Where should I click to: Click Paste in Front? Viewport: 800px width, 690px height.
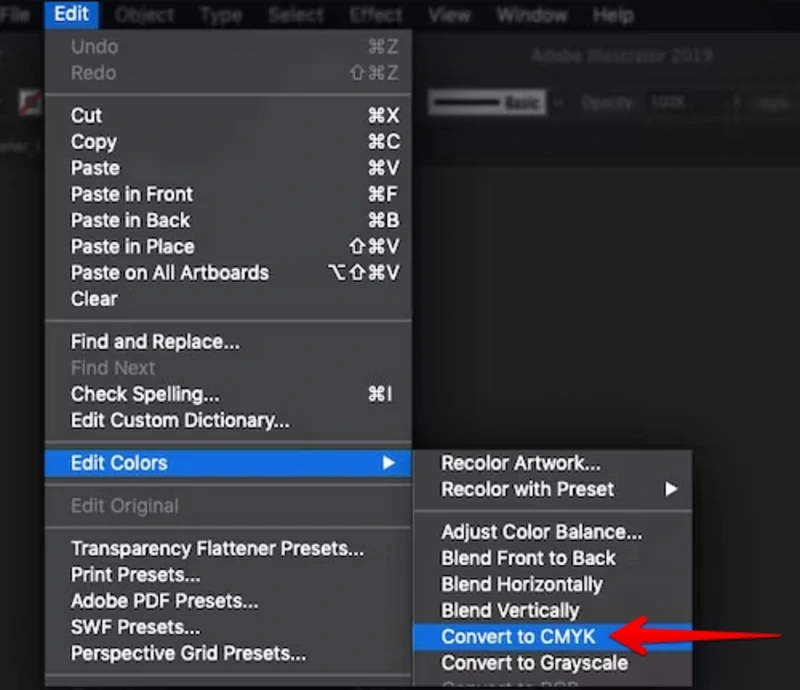pos(131,194)
